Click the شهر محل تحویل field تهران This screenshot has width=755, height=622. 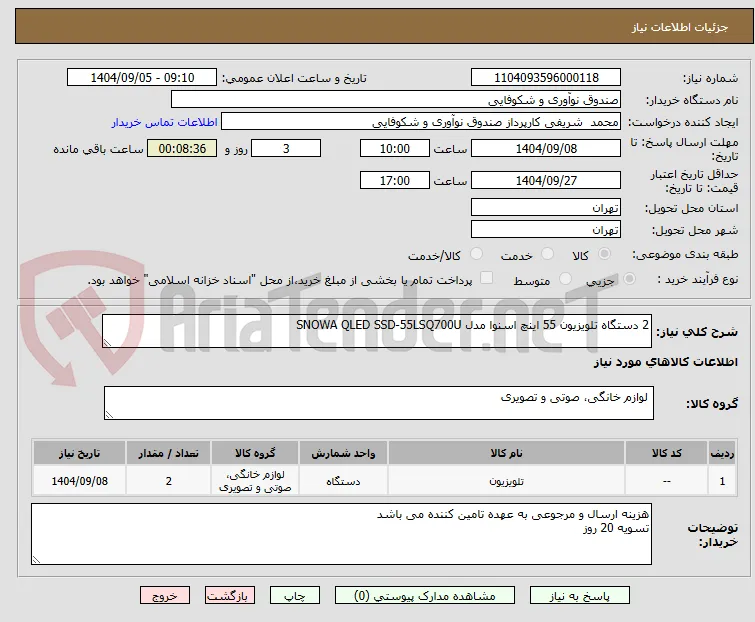pos(546,230)
